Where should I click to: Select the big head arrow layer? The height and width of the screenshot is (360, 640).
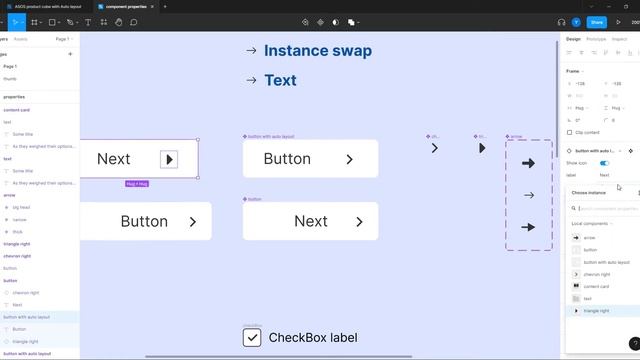pyautogui.click(x=21, y=207)
